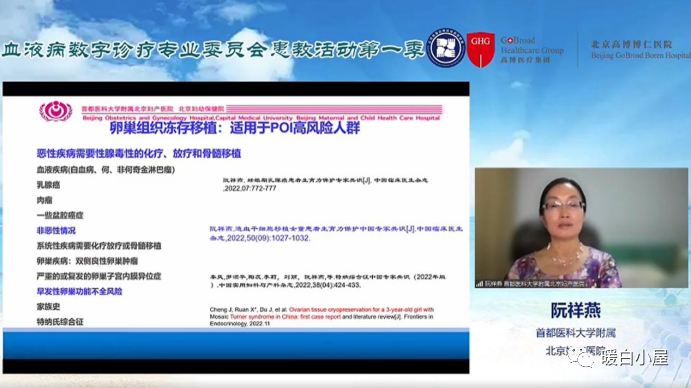
Task: Open the speaker video thumbnail
Action: tap(581, 228)
